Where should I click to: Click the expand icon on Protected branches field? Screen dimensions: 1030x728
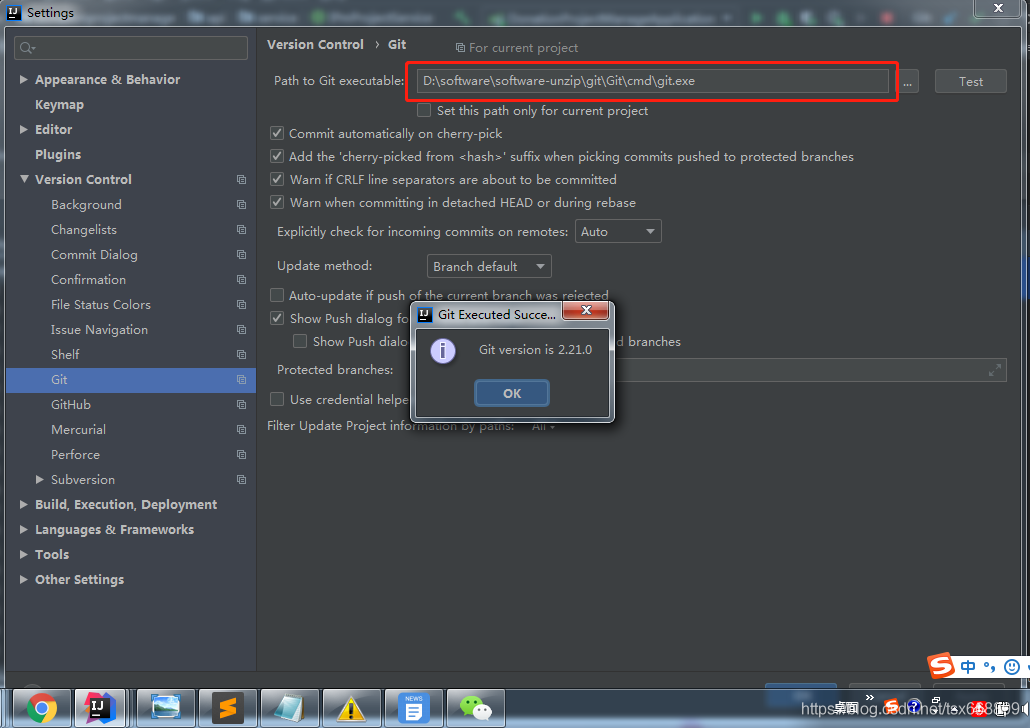(x=995, y=369)
